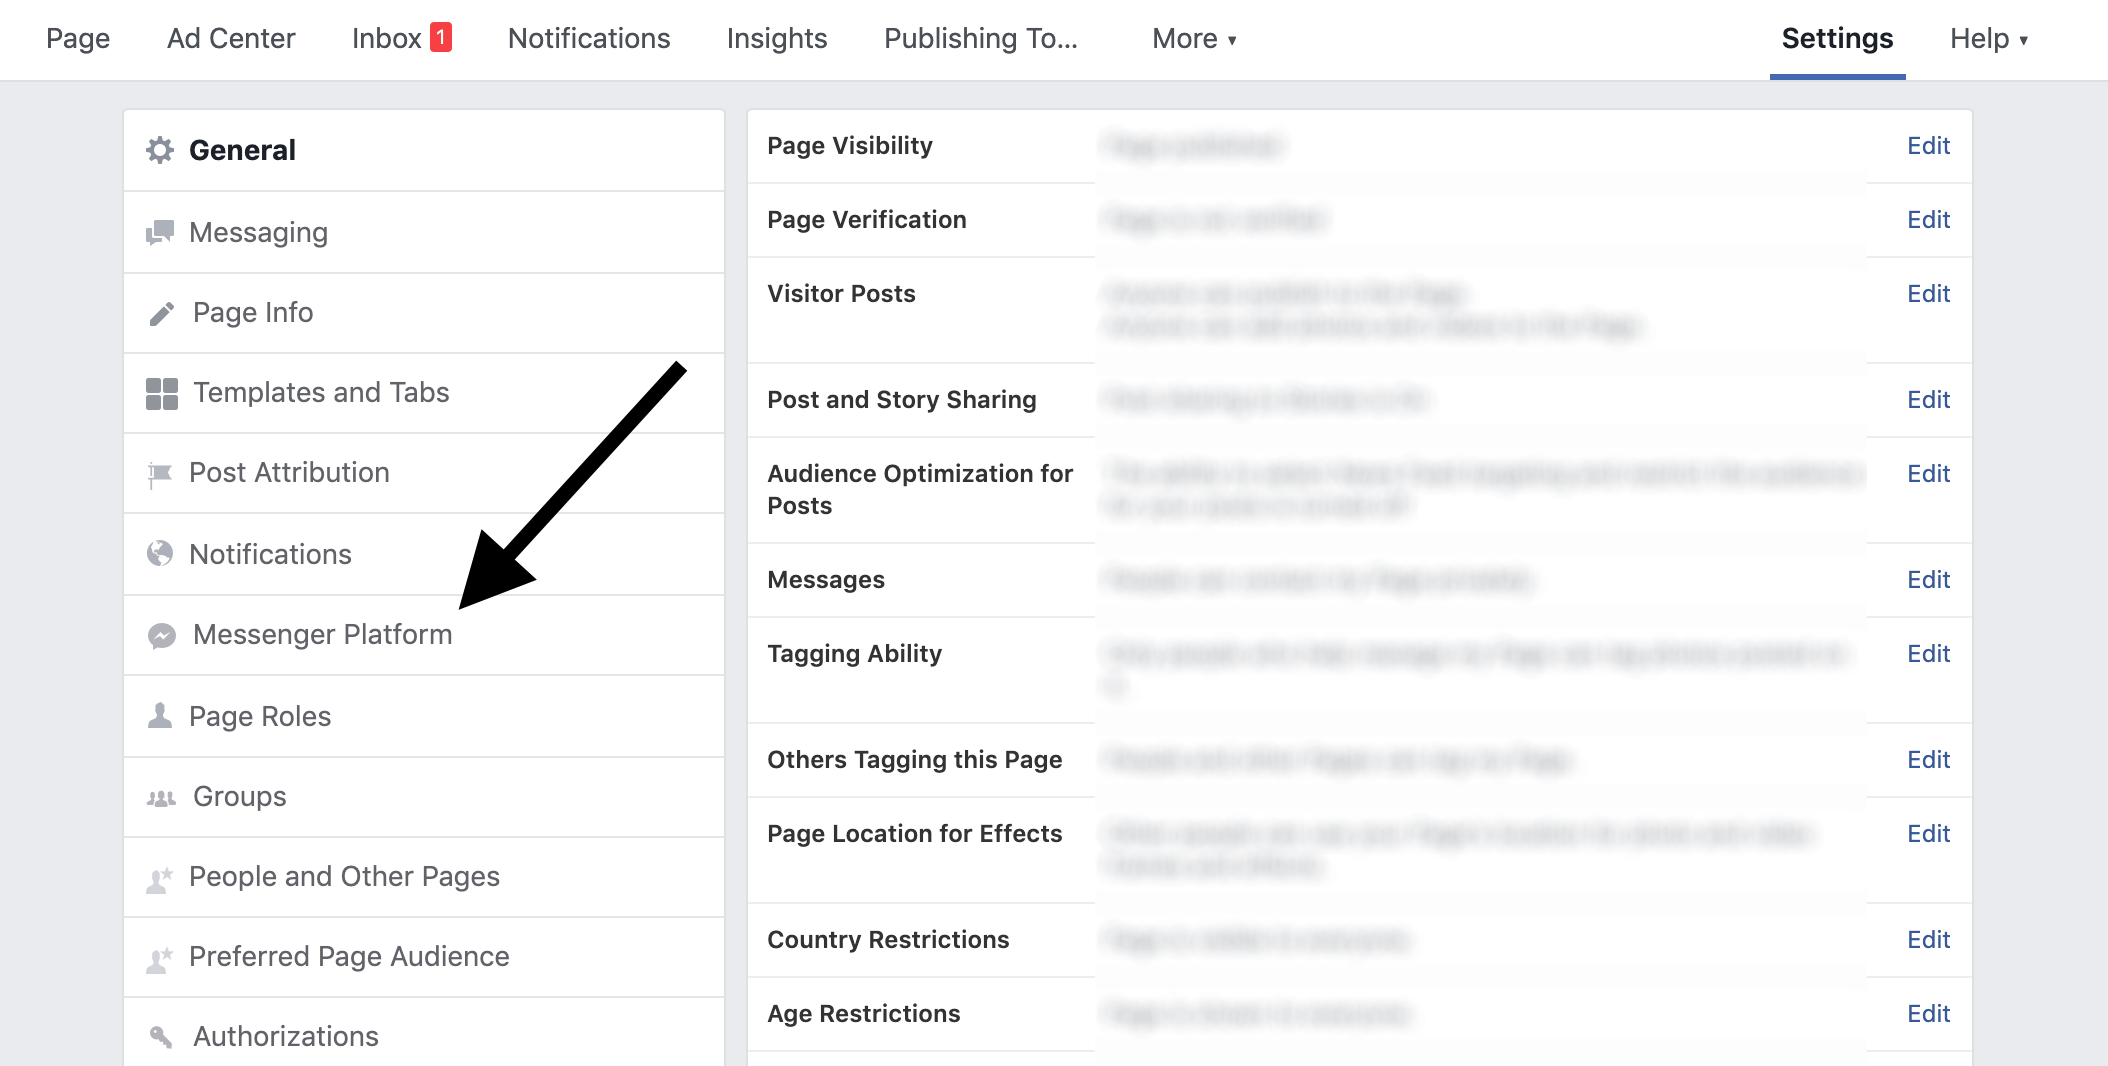
Task: Edit Post and Story Sharing setting
Action: [x=1928, y=400]
